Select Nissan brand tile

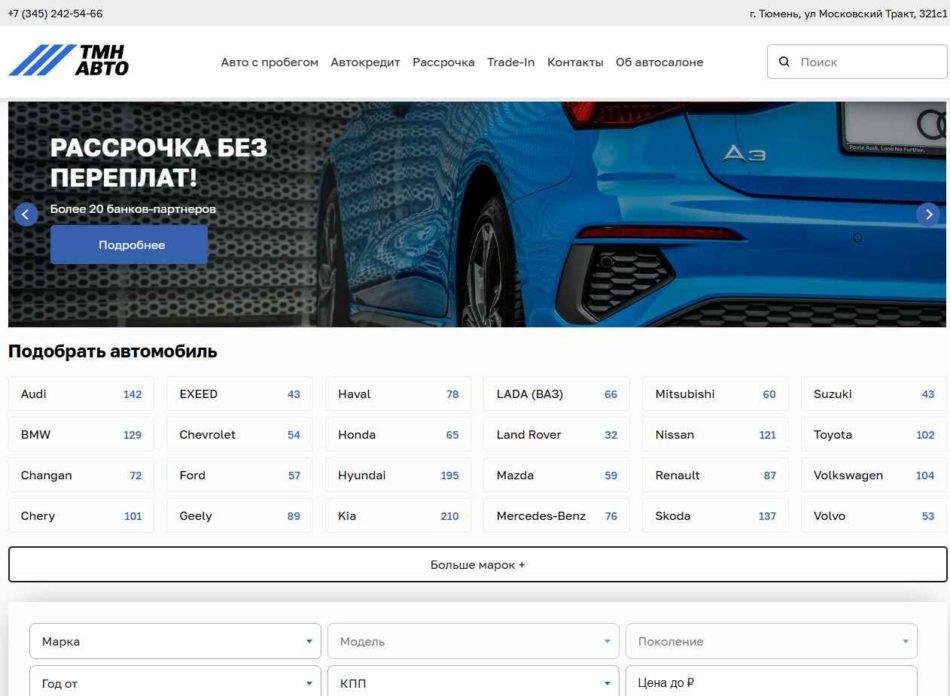point(716,434)
